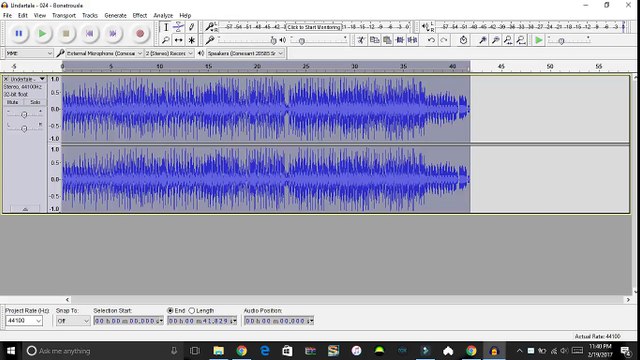The image size is (640, 360).
Task: Open Cortana Ask me anything search box
Action: click(101, 351)
